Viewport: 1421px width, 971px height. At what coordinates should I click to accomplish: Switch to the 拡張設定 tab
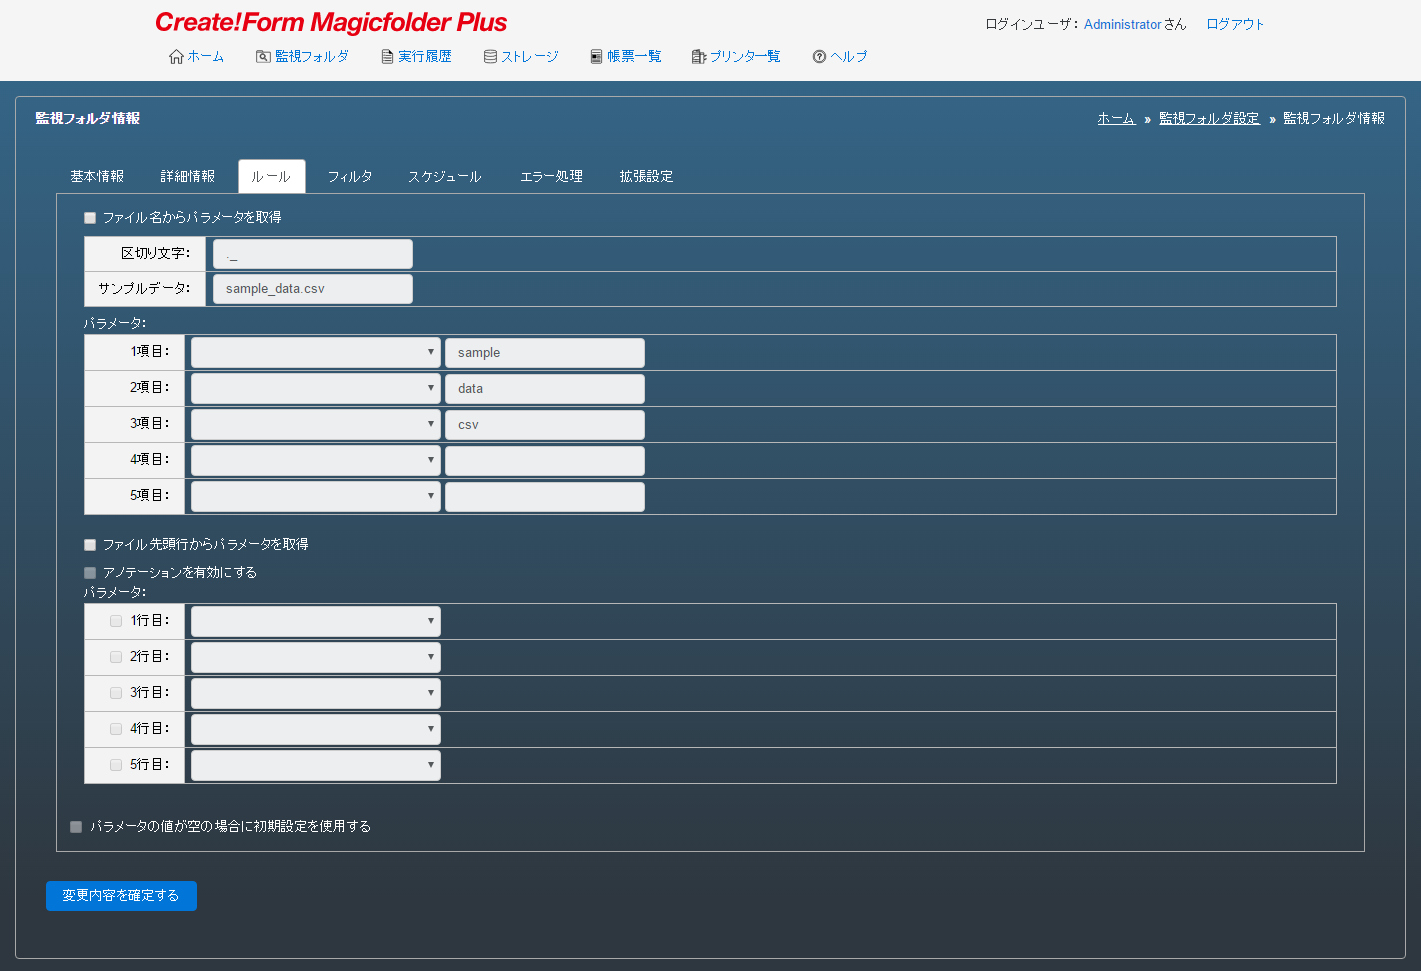tap(646, 176)
